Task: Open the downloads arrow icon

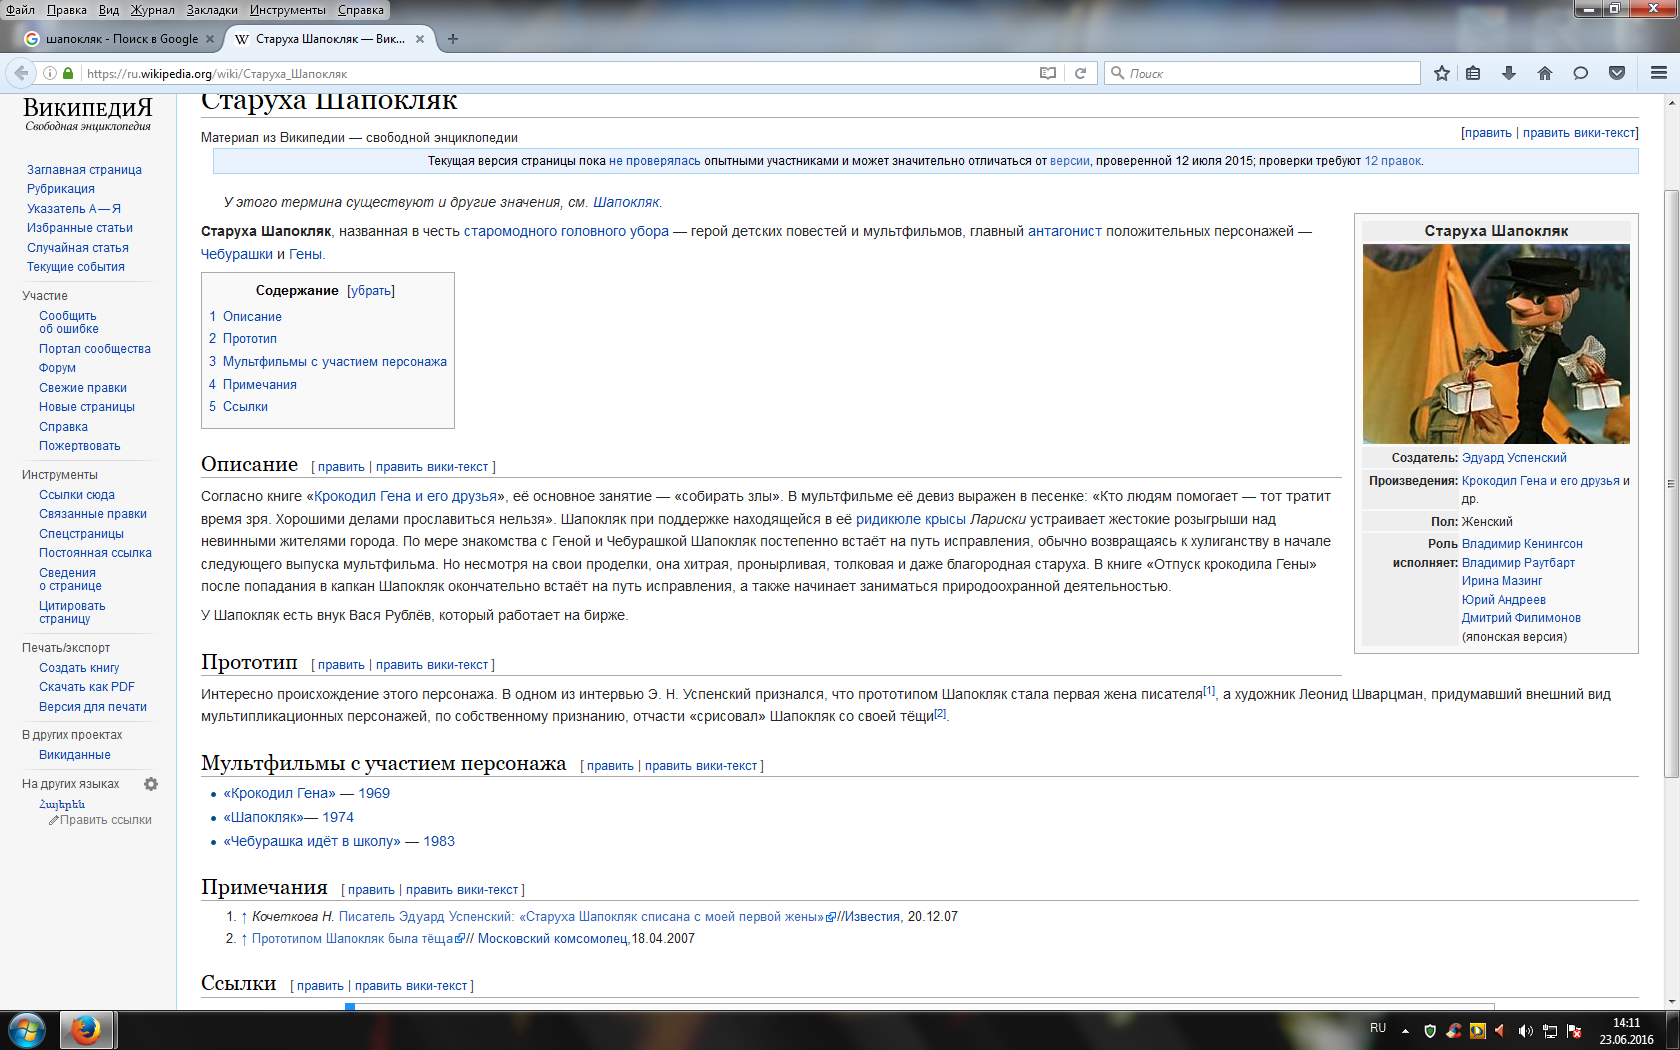Action: 1509,73
